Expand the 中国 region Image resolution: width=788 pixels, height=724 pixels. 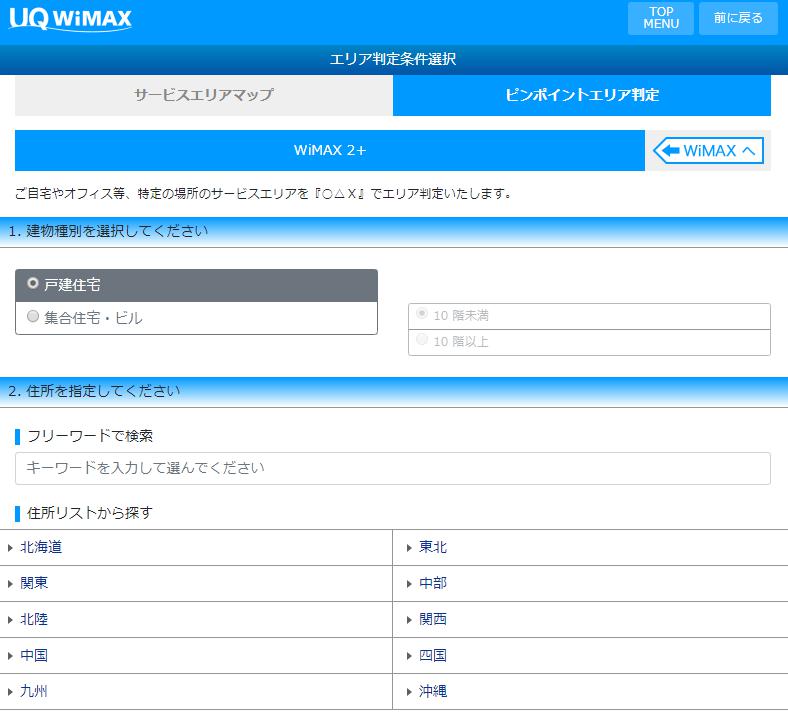pyautogui.click(x=196, y=656)
